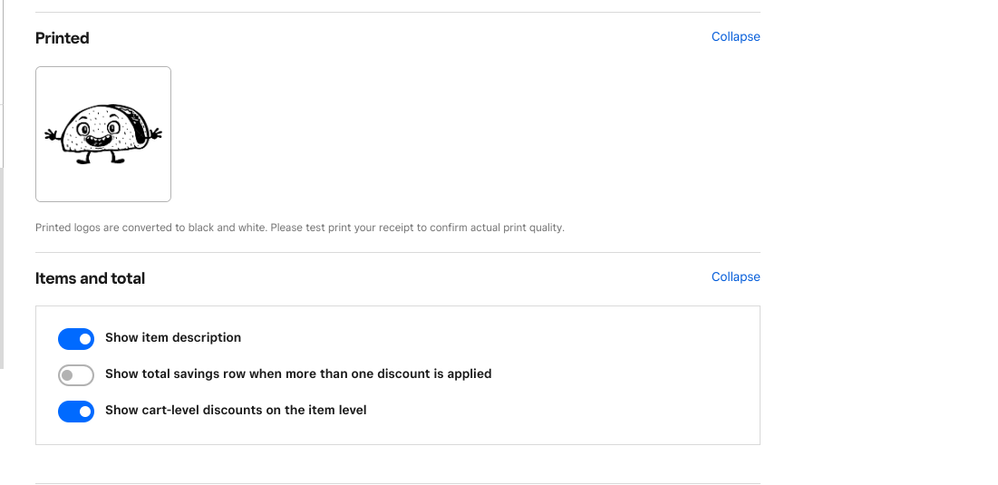Select the Printed section heading
The width and height of the screenshot is (998, 485).
[62, 38]
